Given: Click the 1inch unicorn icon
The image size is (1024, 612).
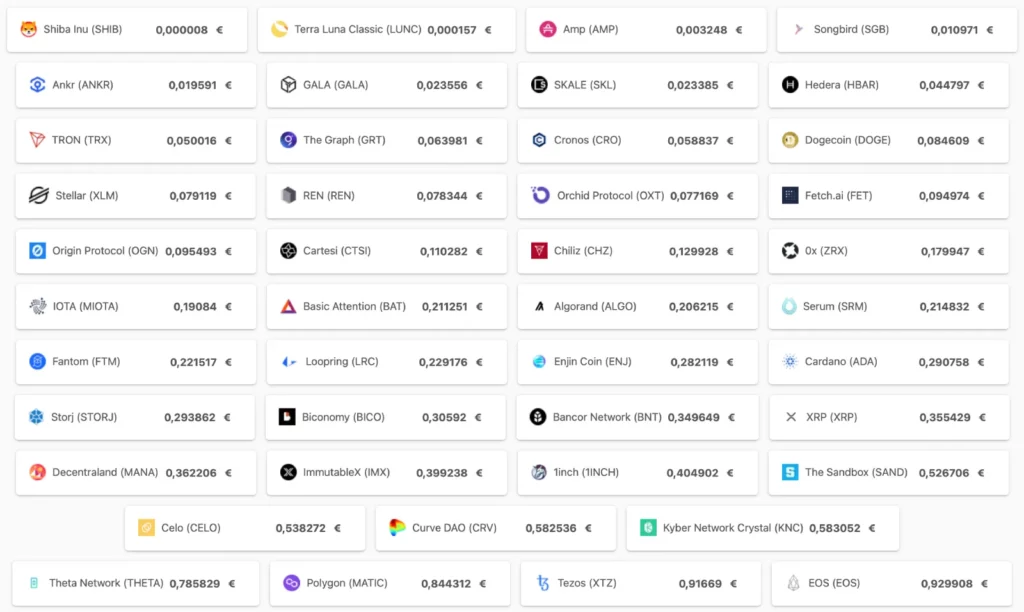Looking at the screenshot, I should point(539,472).
